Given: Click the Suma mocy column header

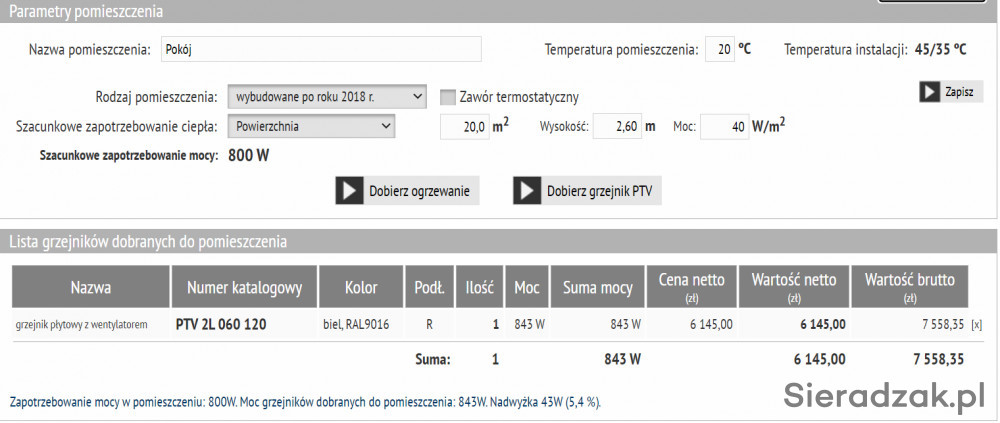Looking at the screenshot, I should [597, 288].
